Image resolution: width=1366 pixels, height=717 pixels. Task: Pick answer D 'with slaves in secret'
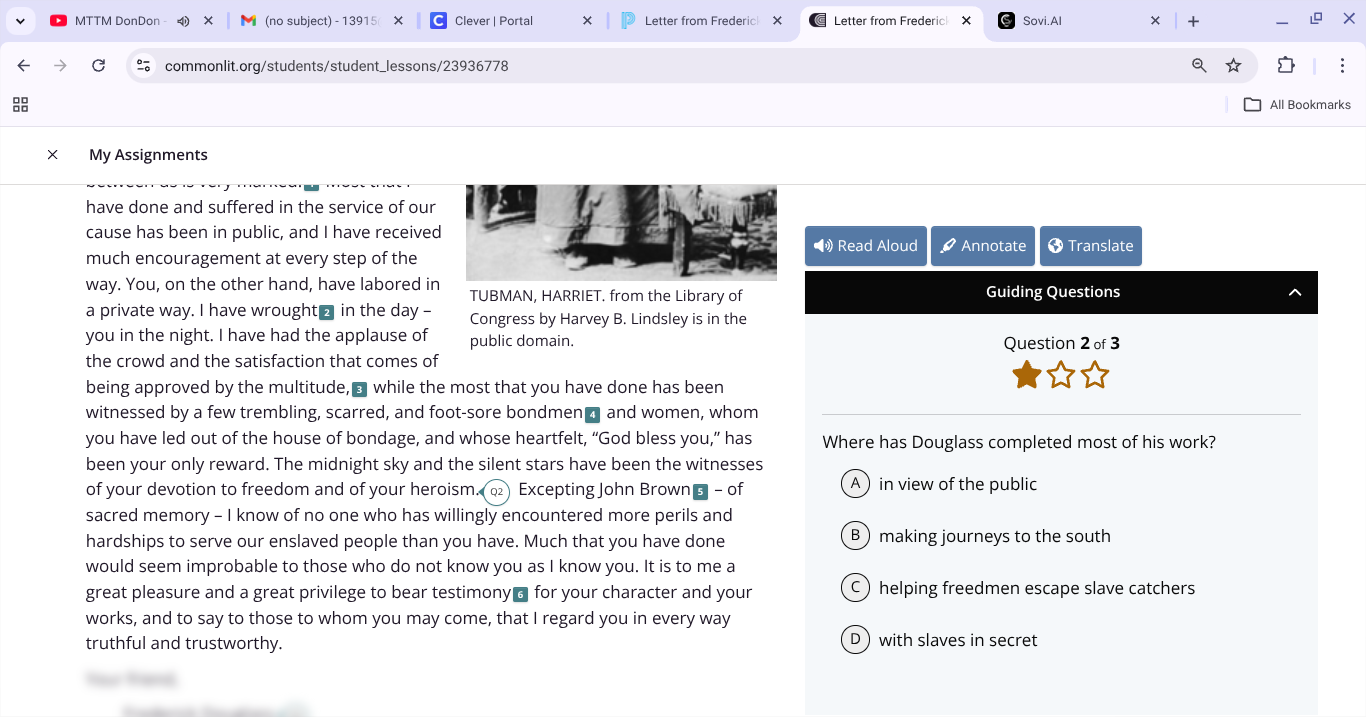[855, 640]
